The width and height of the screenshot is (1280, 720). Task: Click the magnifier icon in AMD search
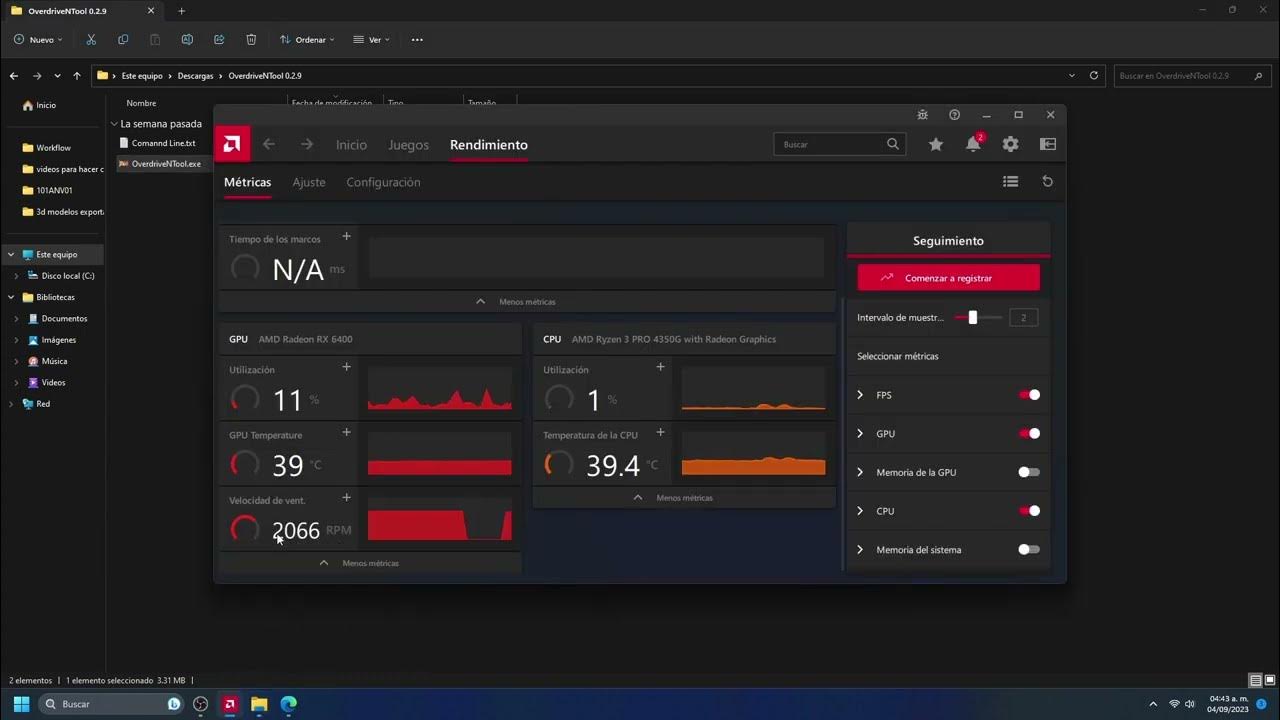coord(893,144)
